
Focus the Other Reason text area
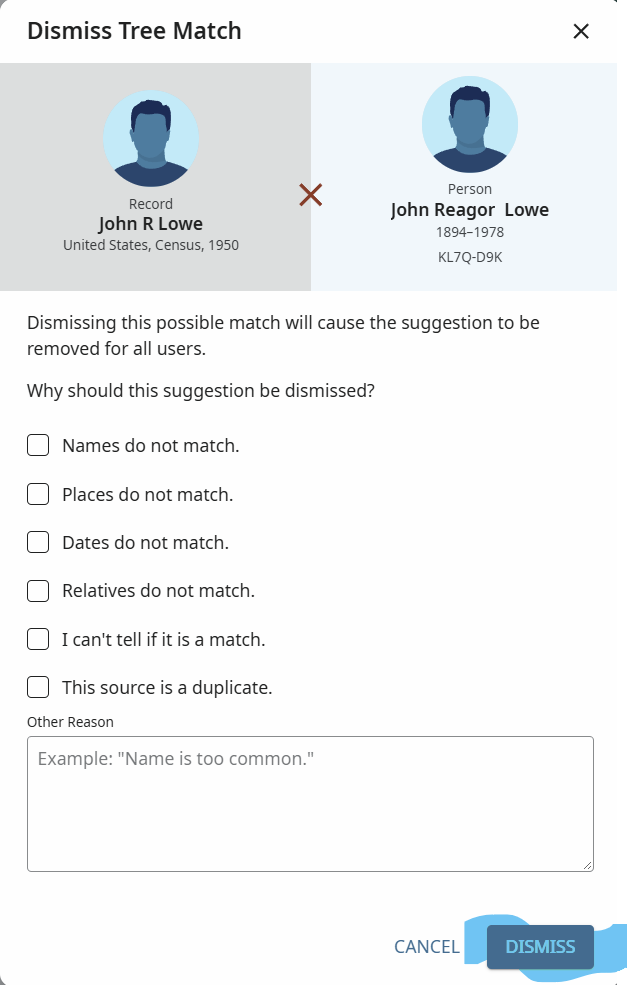[x=310, y=804]
